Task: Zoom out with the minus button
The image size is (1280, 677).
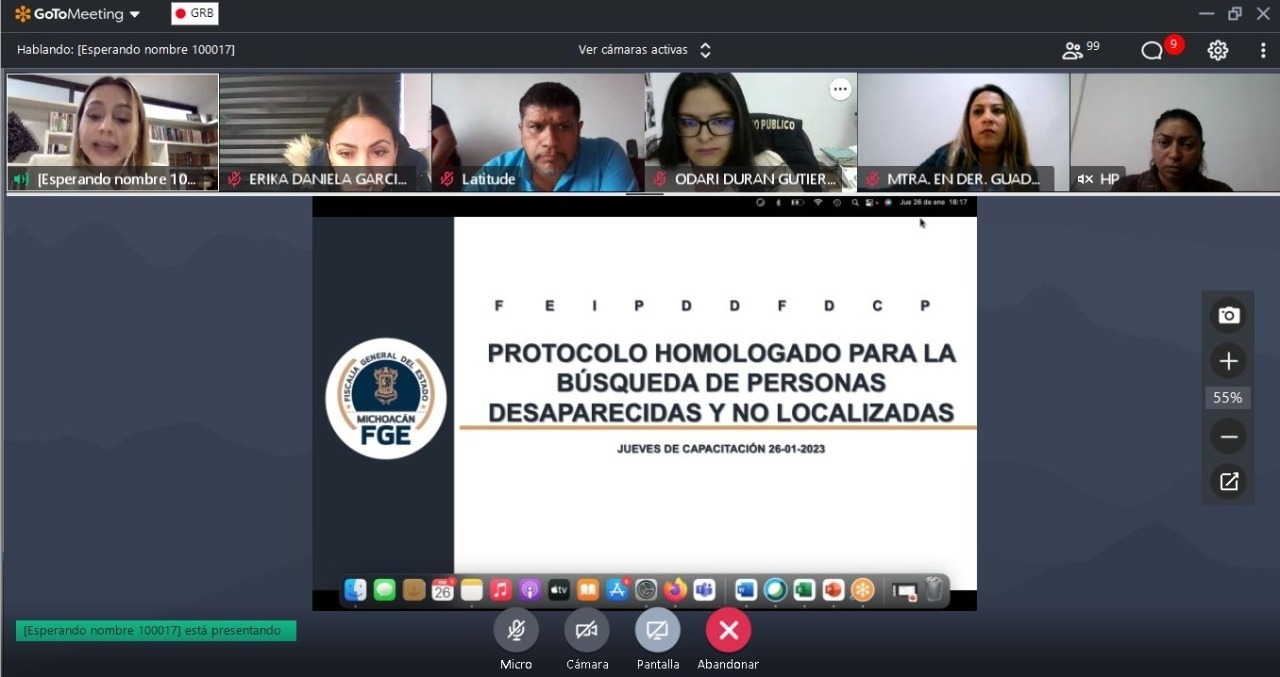Action: pyautogui.click(x=1228, y=437)
